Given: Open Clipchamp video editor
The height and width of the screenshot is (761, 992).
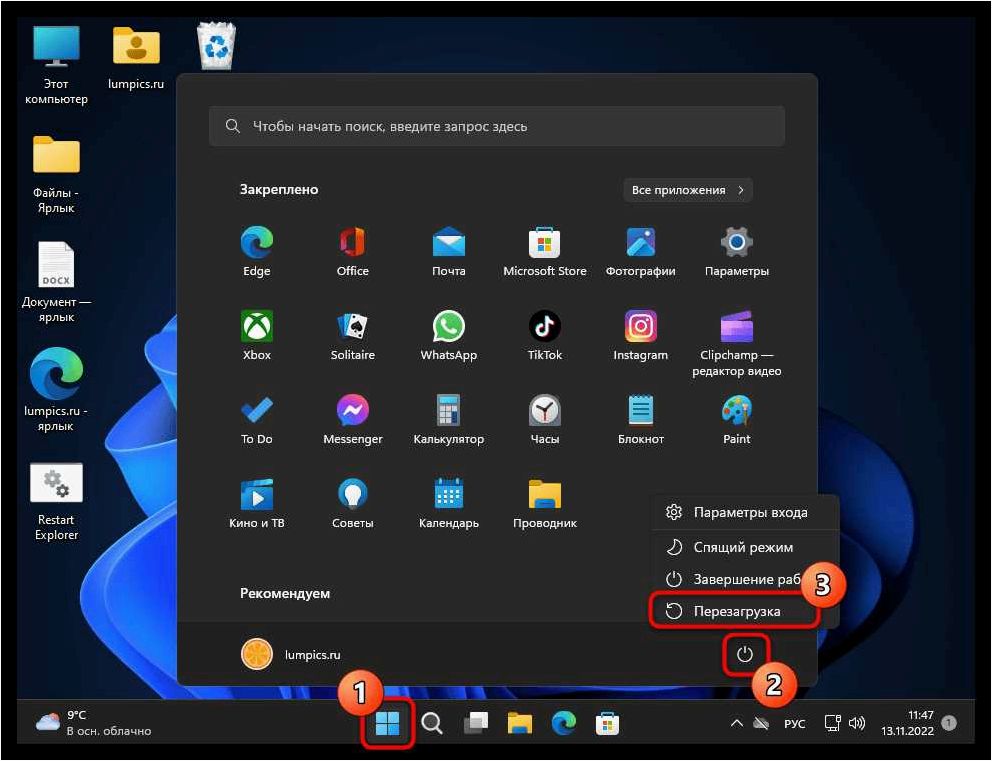Looking at the screenshot, I should (736, 343).
